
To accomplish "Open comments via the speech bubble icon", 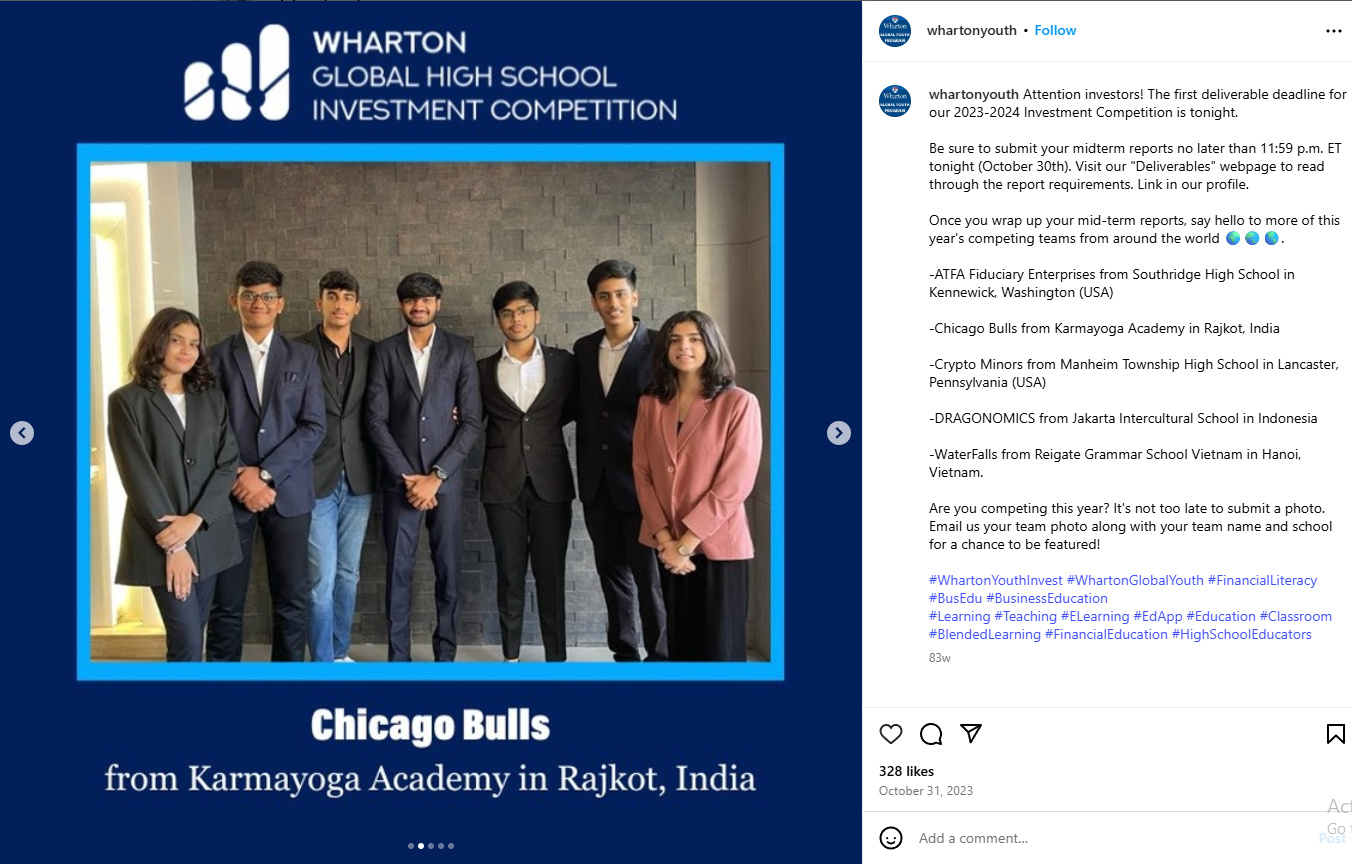I will tap(931, 734).
